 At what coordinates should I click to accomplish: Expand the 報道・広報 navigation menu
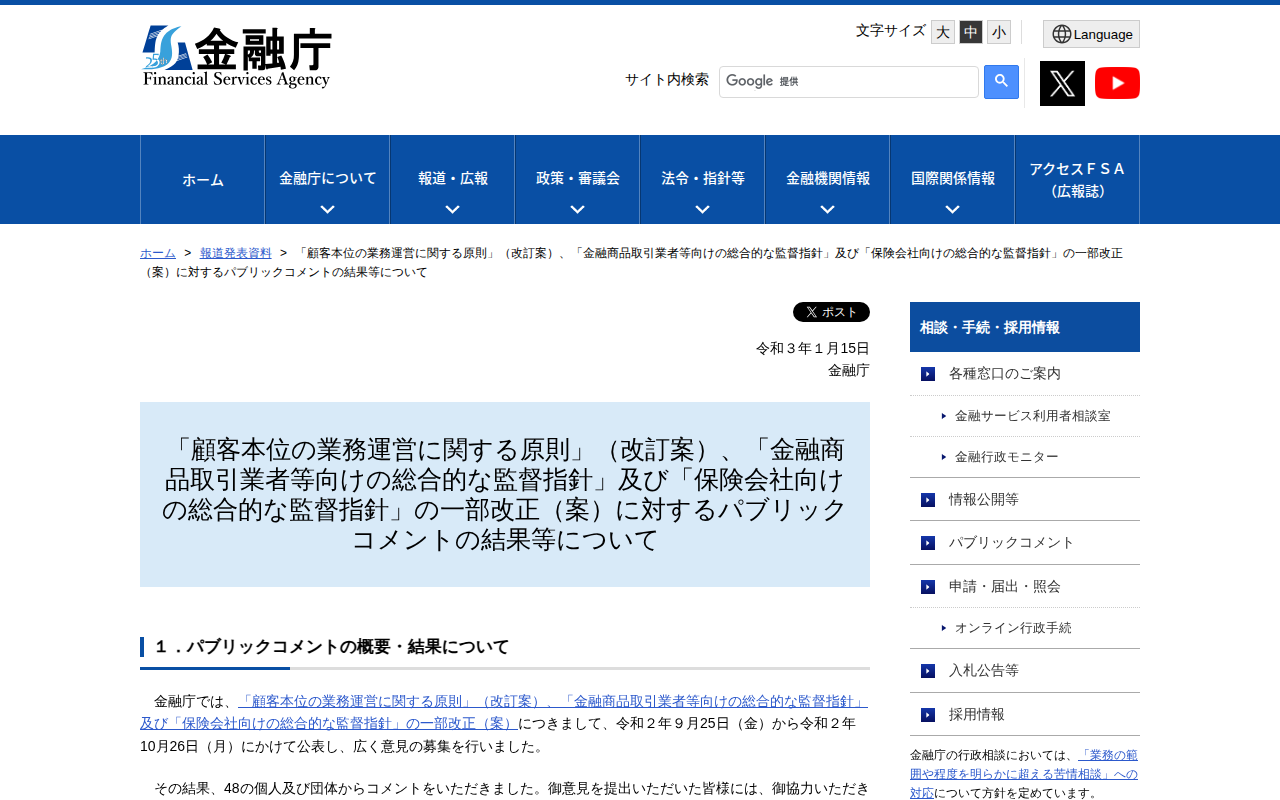(x=452, y=180)
